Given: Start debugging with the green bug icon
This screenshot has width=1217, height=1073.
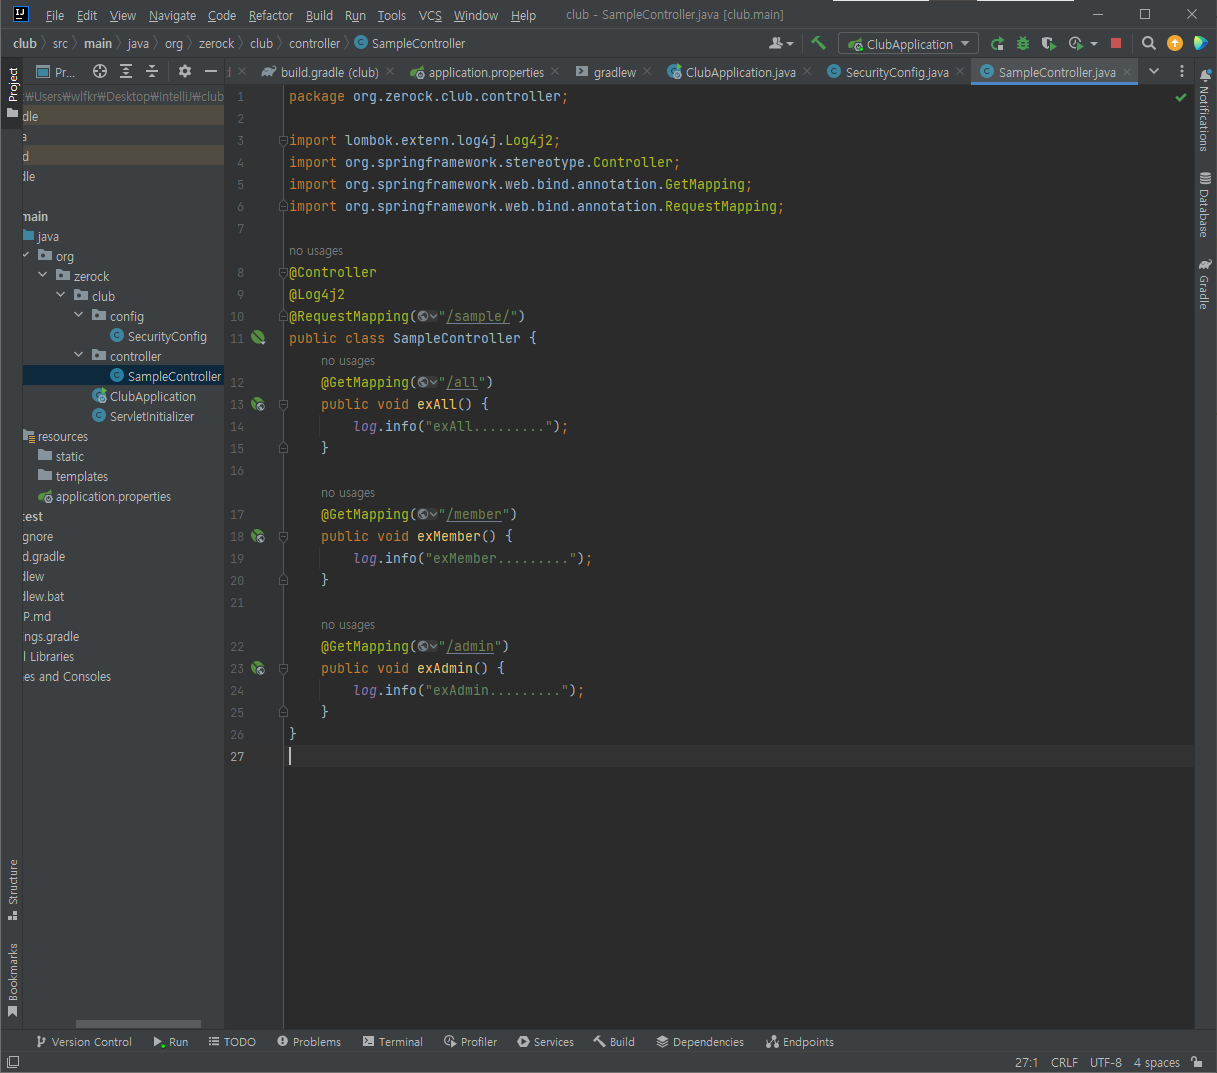Looking at the screenshot, I should point(1022,43).
